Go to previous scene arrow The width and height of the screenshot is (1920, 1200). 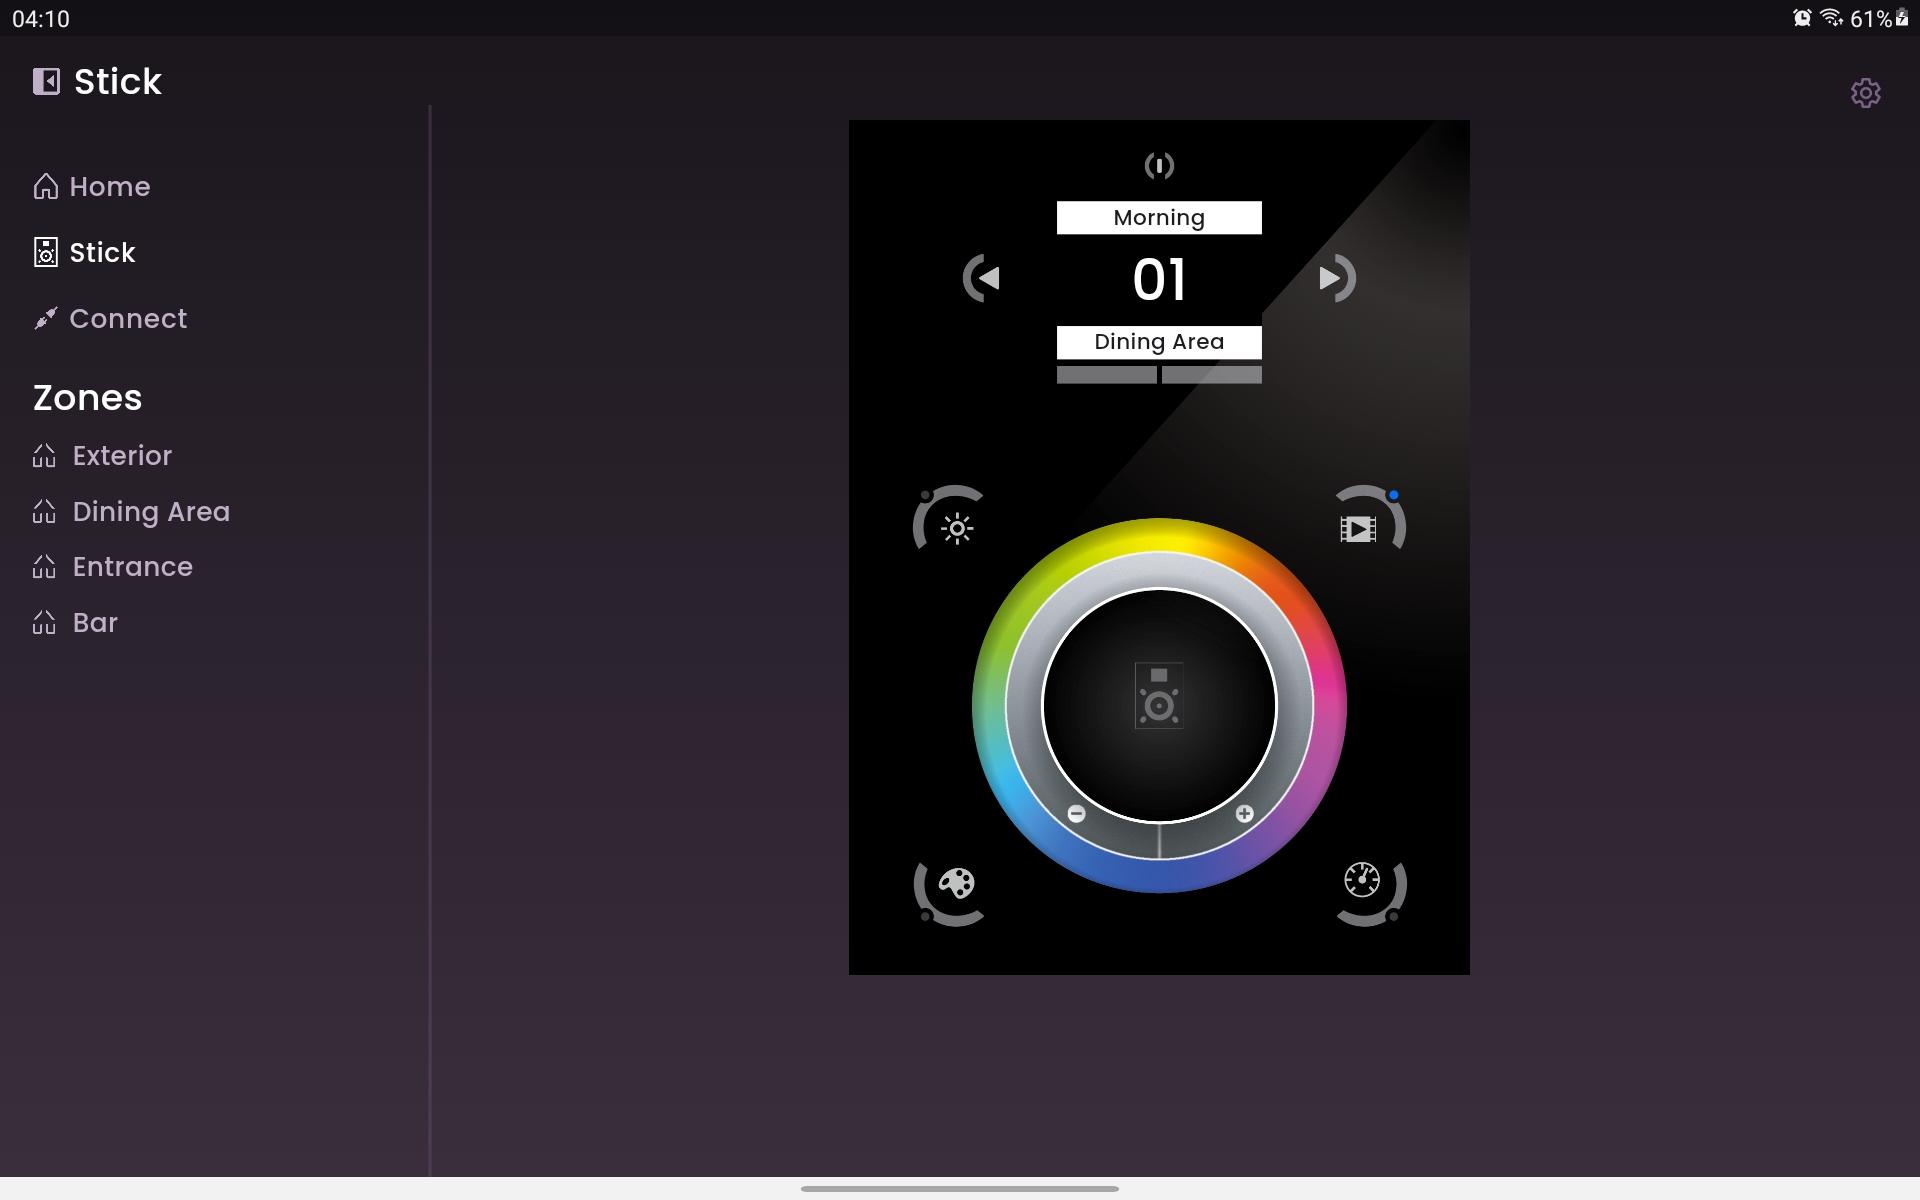click(981, 278)
